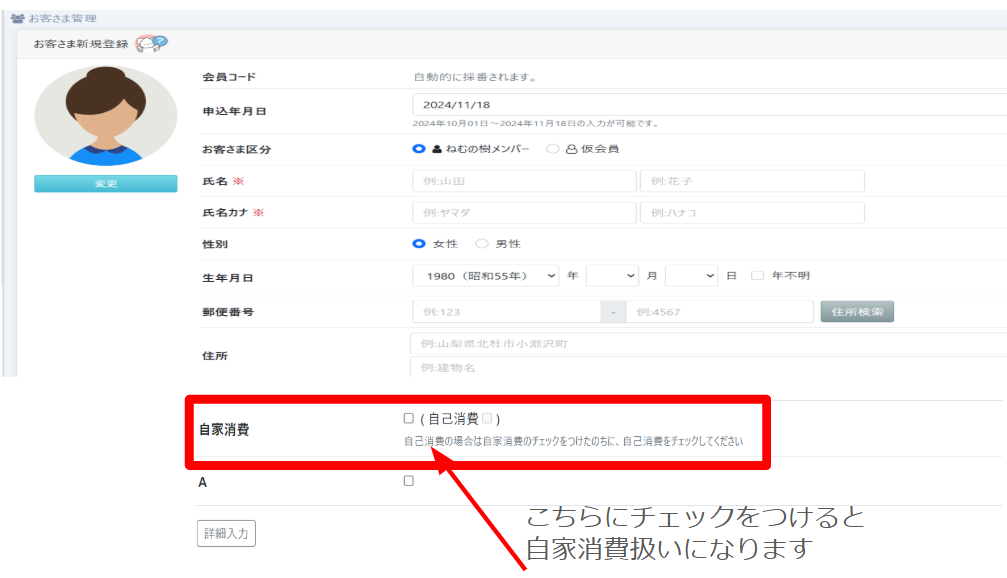Click the surname field with 例:山田
The width and height of the screenshot is (1007, 578).
524,181
